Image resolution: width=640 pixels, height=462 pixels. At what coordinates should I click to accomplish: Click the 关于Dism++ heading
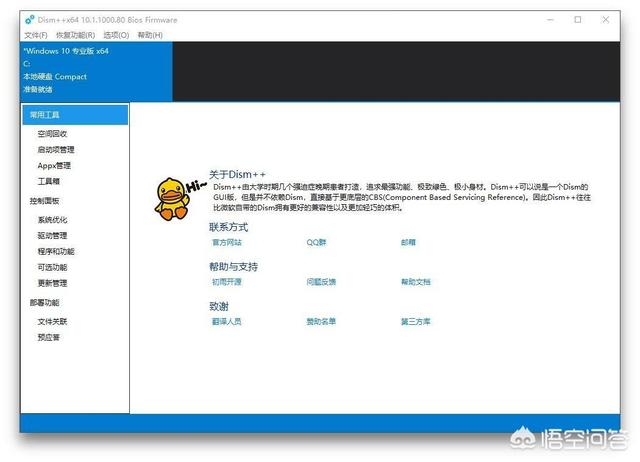[x=237, y=175]
